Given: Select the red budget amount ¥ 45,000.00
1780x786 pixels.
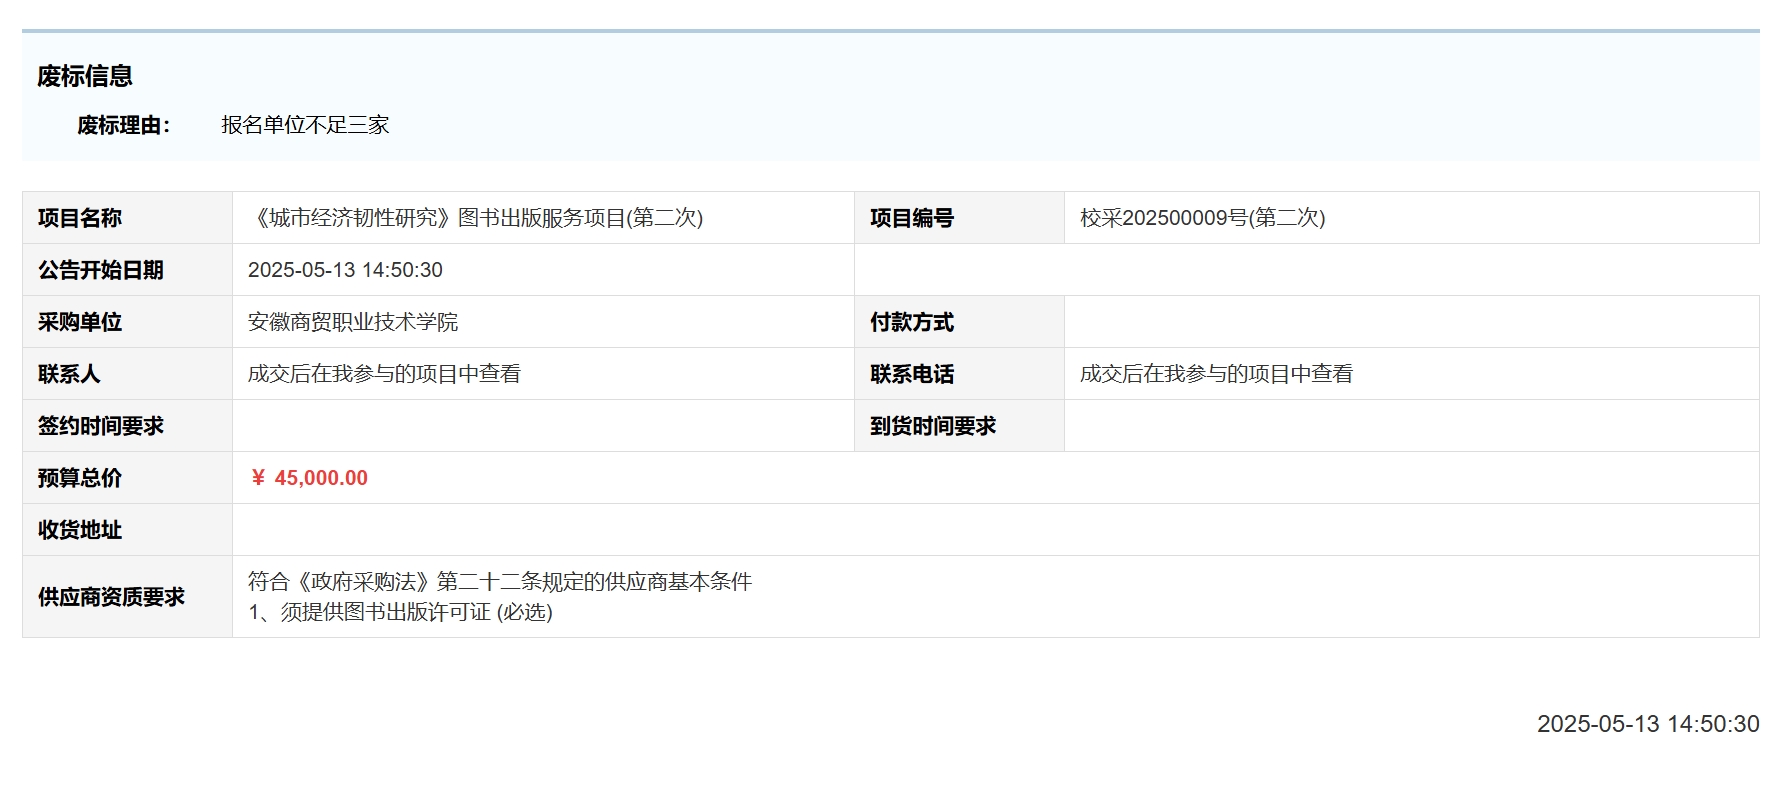Looking at the screenshot, I should [x=309, y=478].
